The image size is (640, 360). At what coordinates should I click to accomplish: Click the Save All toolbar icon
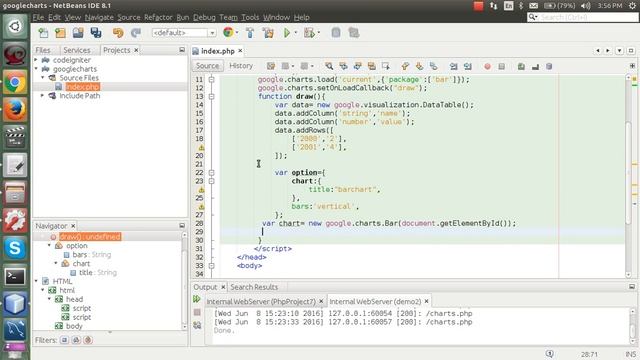96,33
